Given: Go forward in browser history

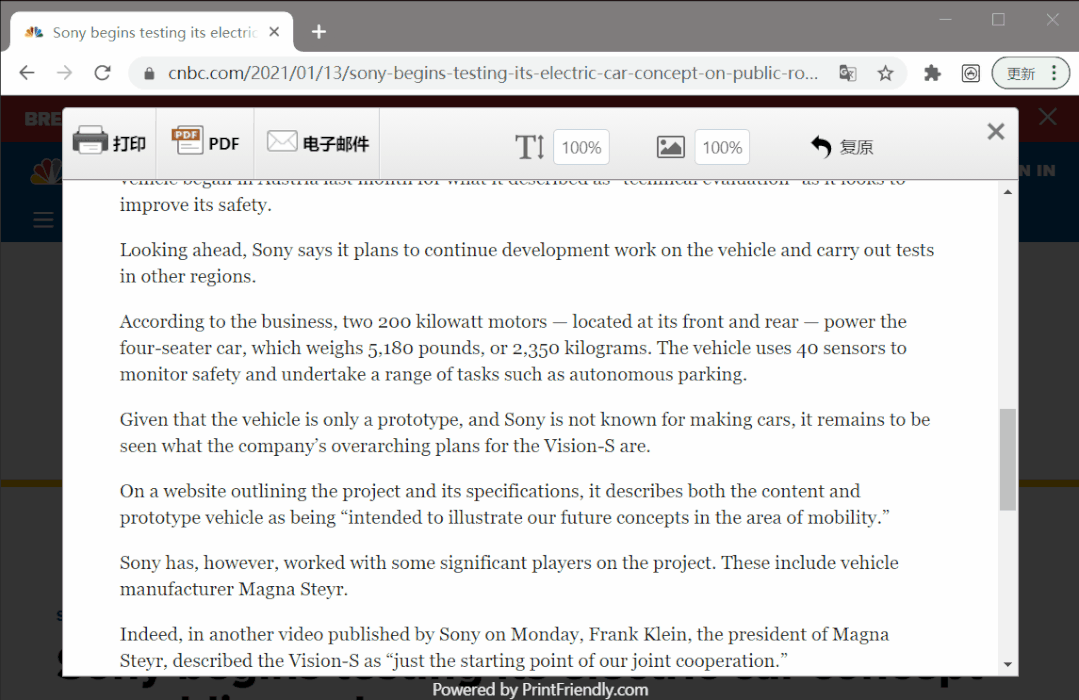Looking at the screenshot, I should (65, 73).
